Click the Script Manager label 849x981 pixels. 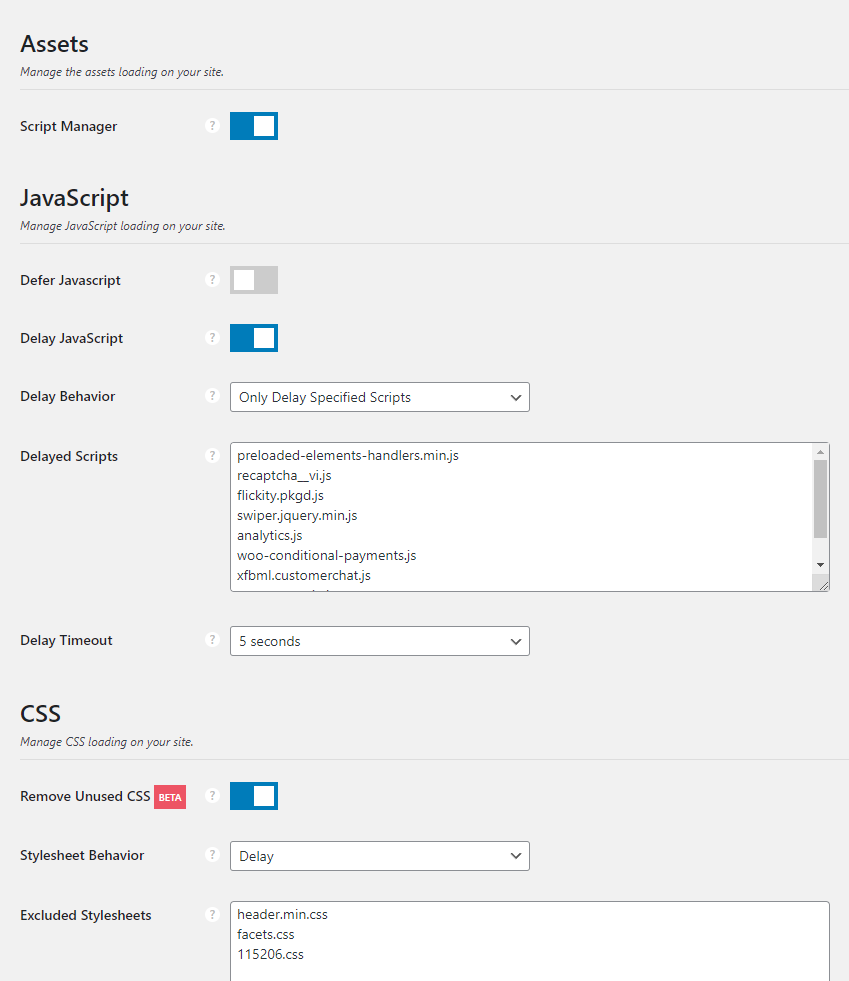tap(68, 126)
